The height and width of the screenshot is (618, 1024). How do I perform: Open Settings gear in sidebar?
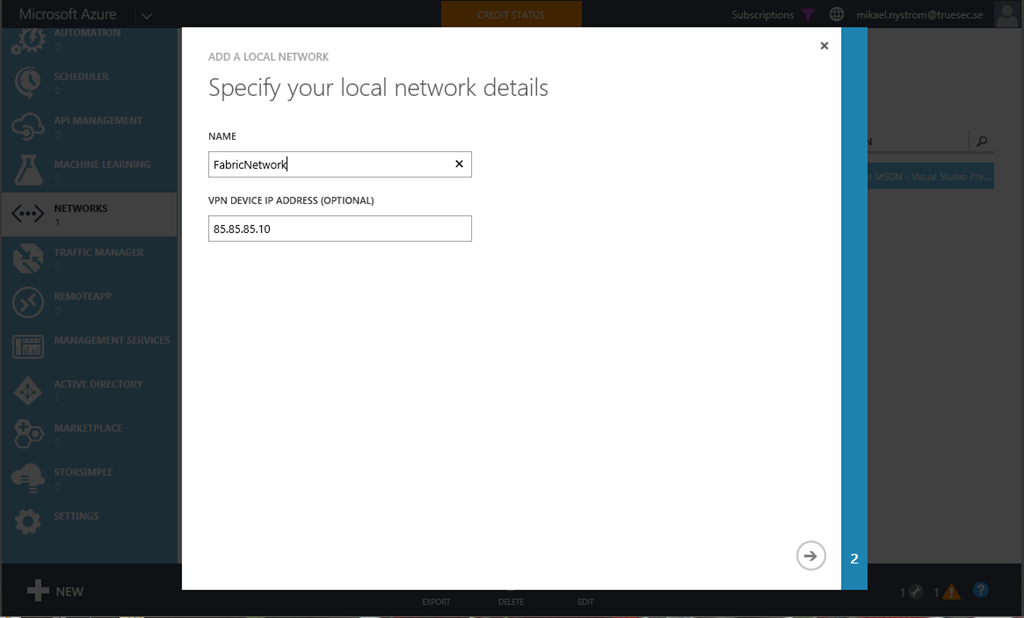pyautogui.click(x=28, y=521)
